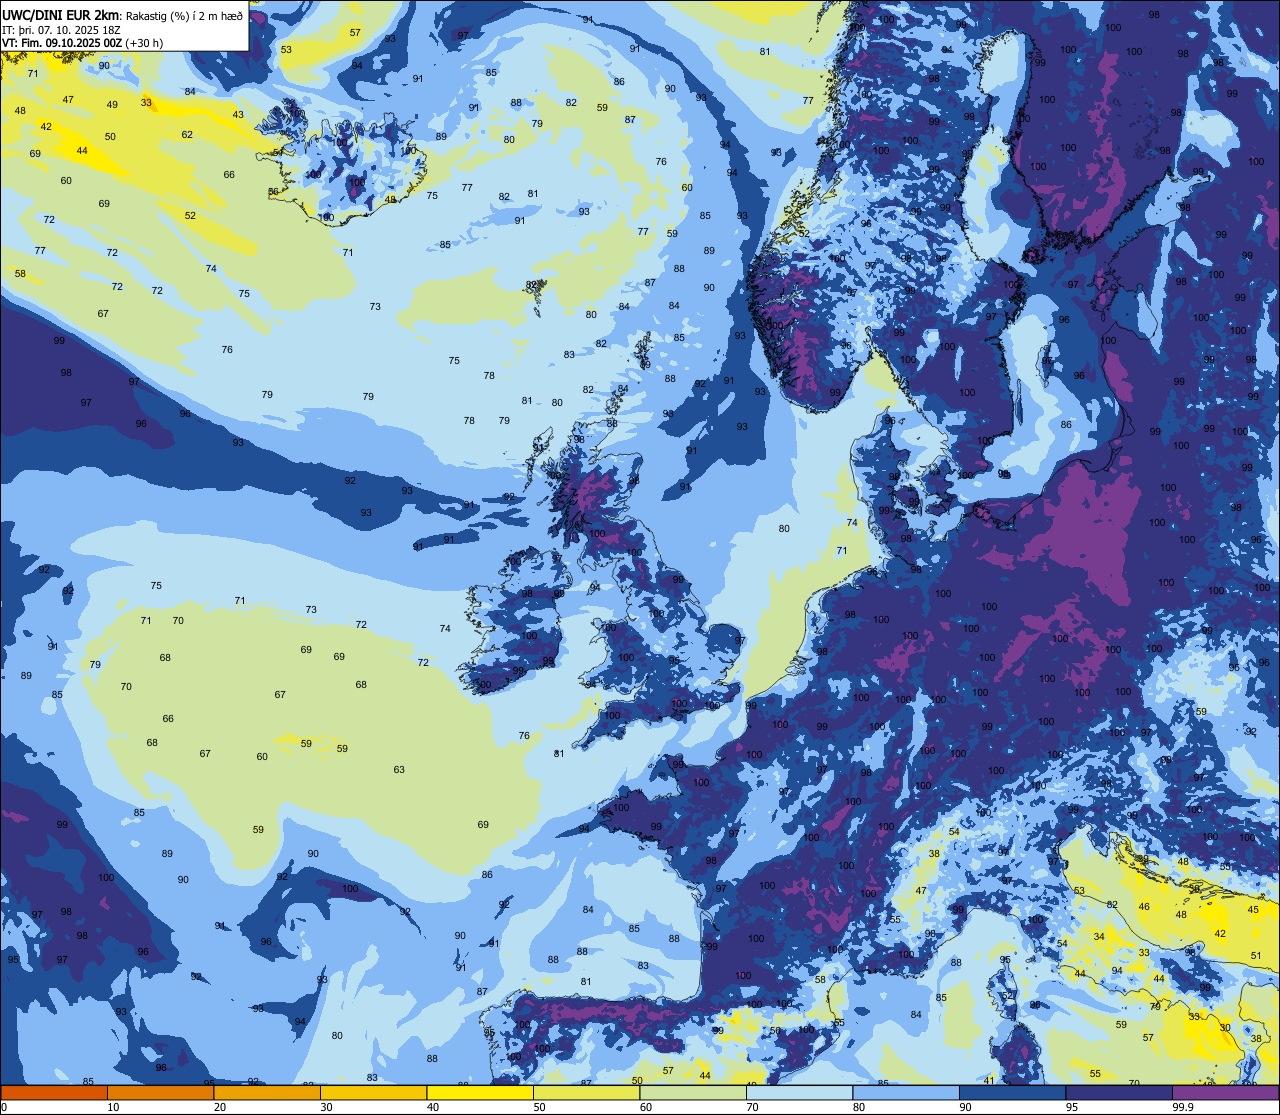Click the purple legend segment above 99.9%
Viewport: 1280px width, 1115px height.
[x=1226, y=1092]
